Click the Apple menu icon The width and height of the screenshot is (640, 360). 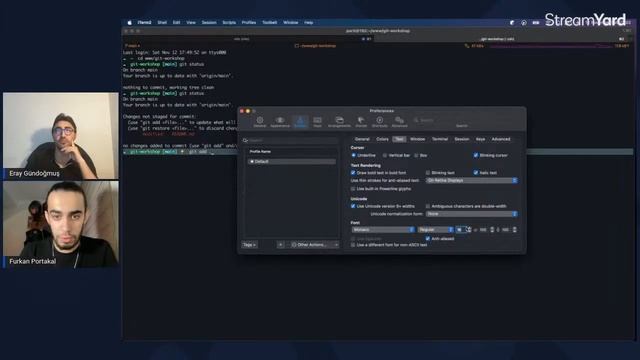pos(129,23)
